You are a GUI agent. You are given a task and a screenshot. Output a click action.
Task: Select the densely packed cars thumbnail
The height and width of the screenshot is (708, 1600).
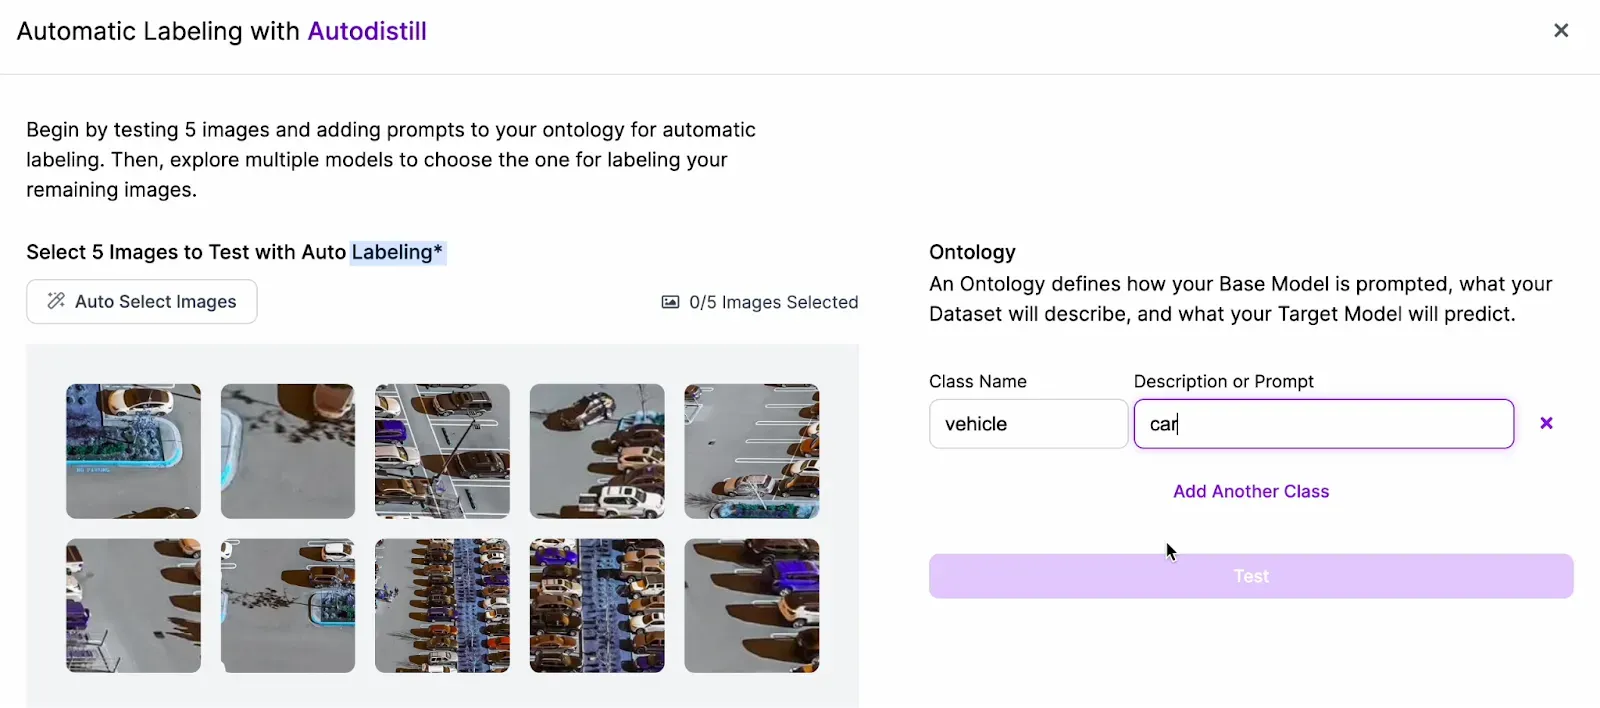click(442, 606)
